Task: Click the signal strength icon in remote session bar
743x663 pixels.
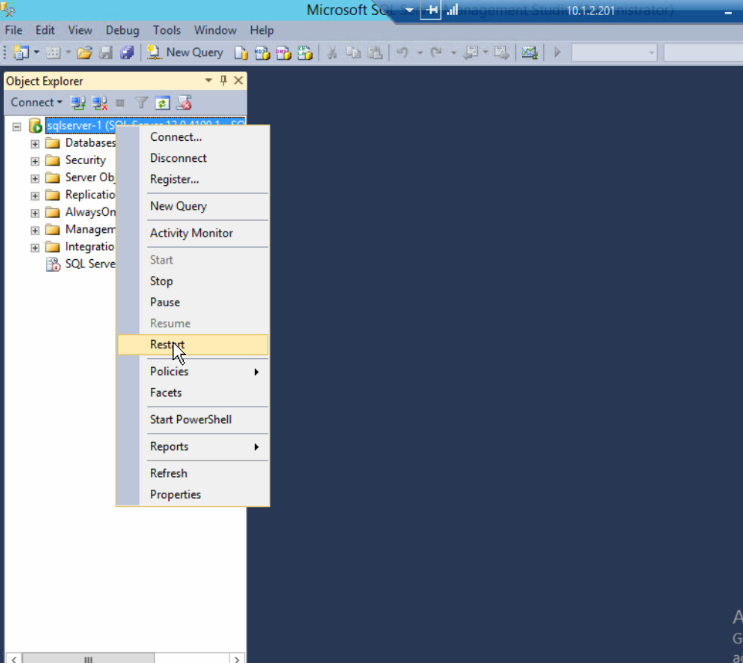Action: 452,9
